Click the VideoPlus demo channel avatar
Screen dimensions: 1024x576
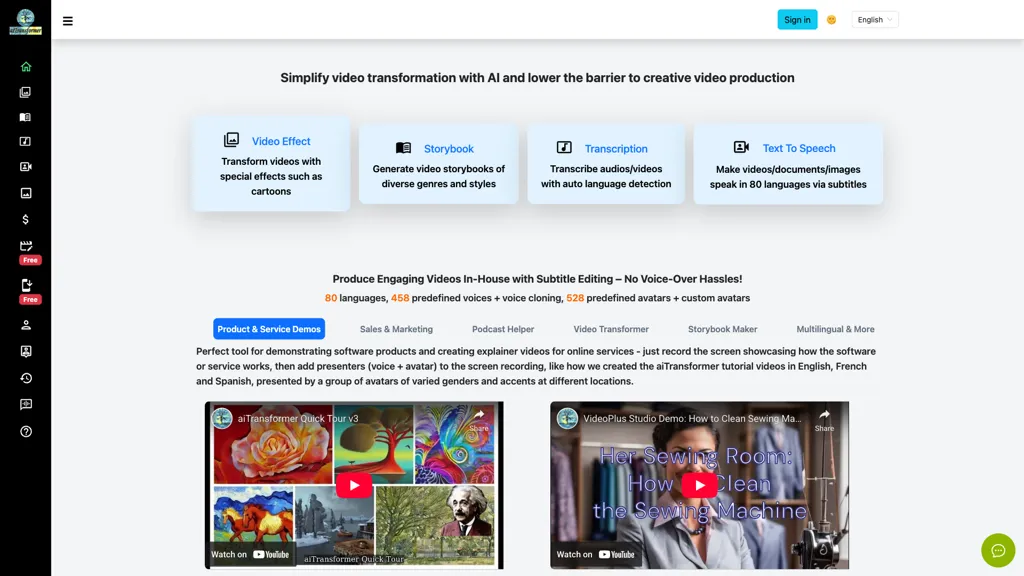[x=567, y=418]
